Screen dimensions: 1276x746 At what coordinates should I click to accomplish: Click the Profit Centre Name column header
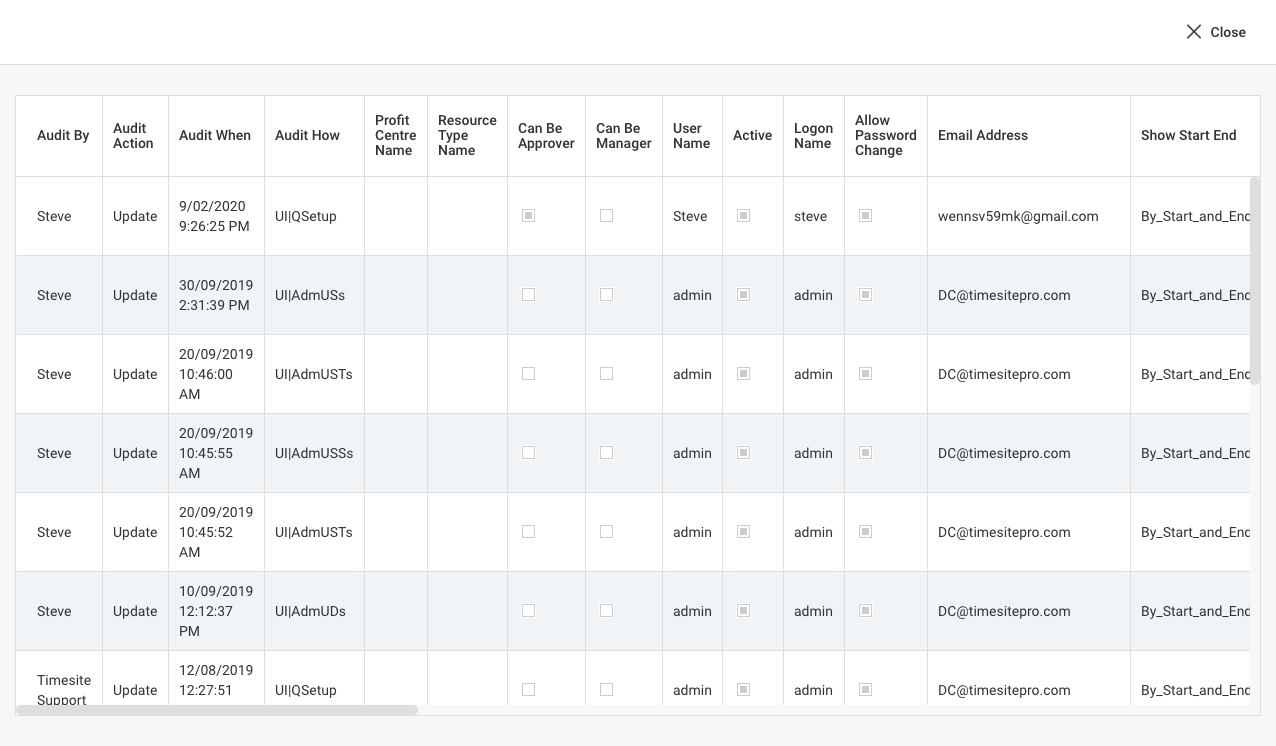tap(394, 135)
